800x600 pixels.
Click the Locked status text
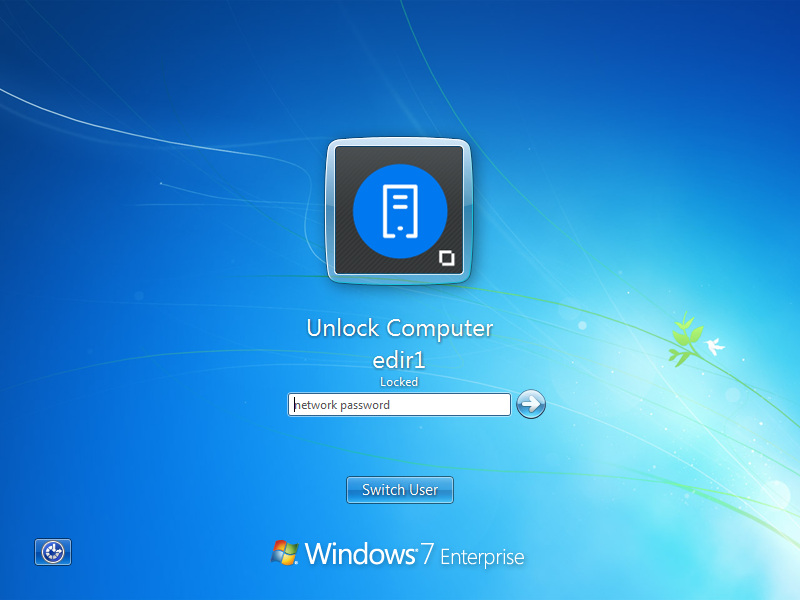[399, 382]
